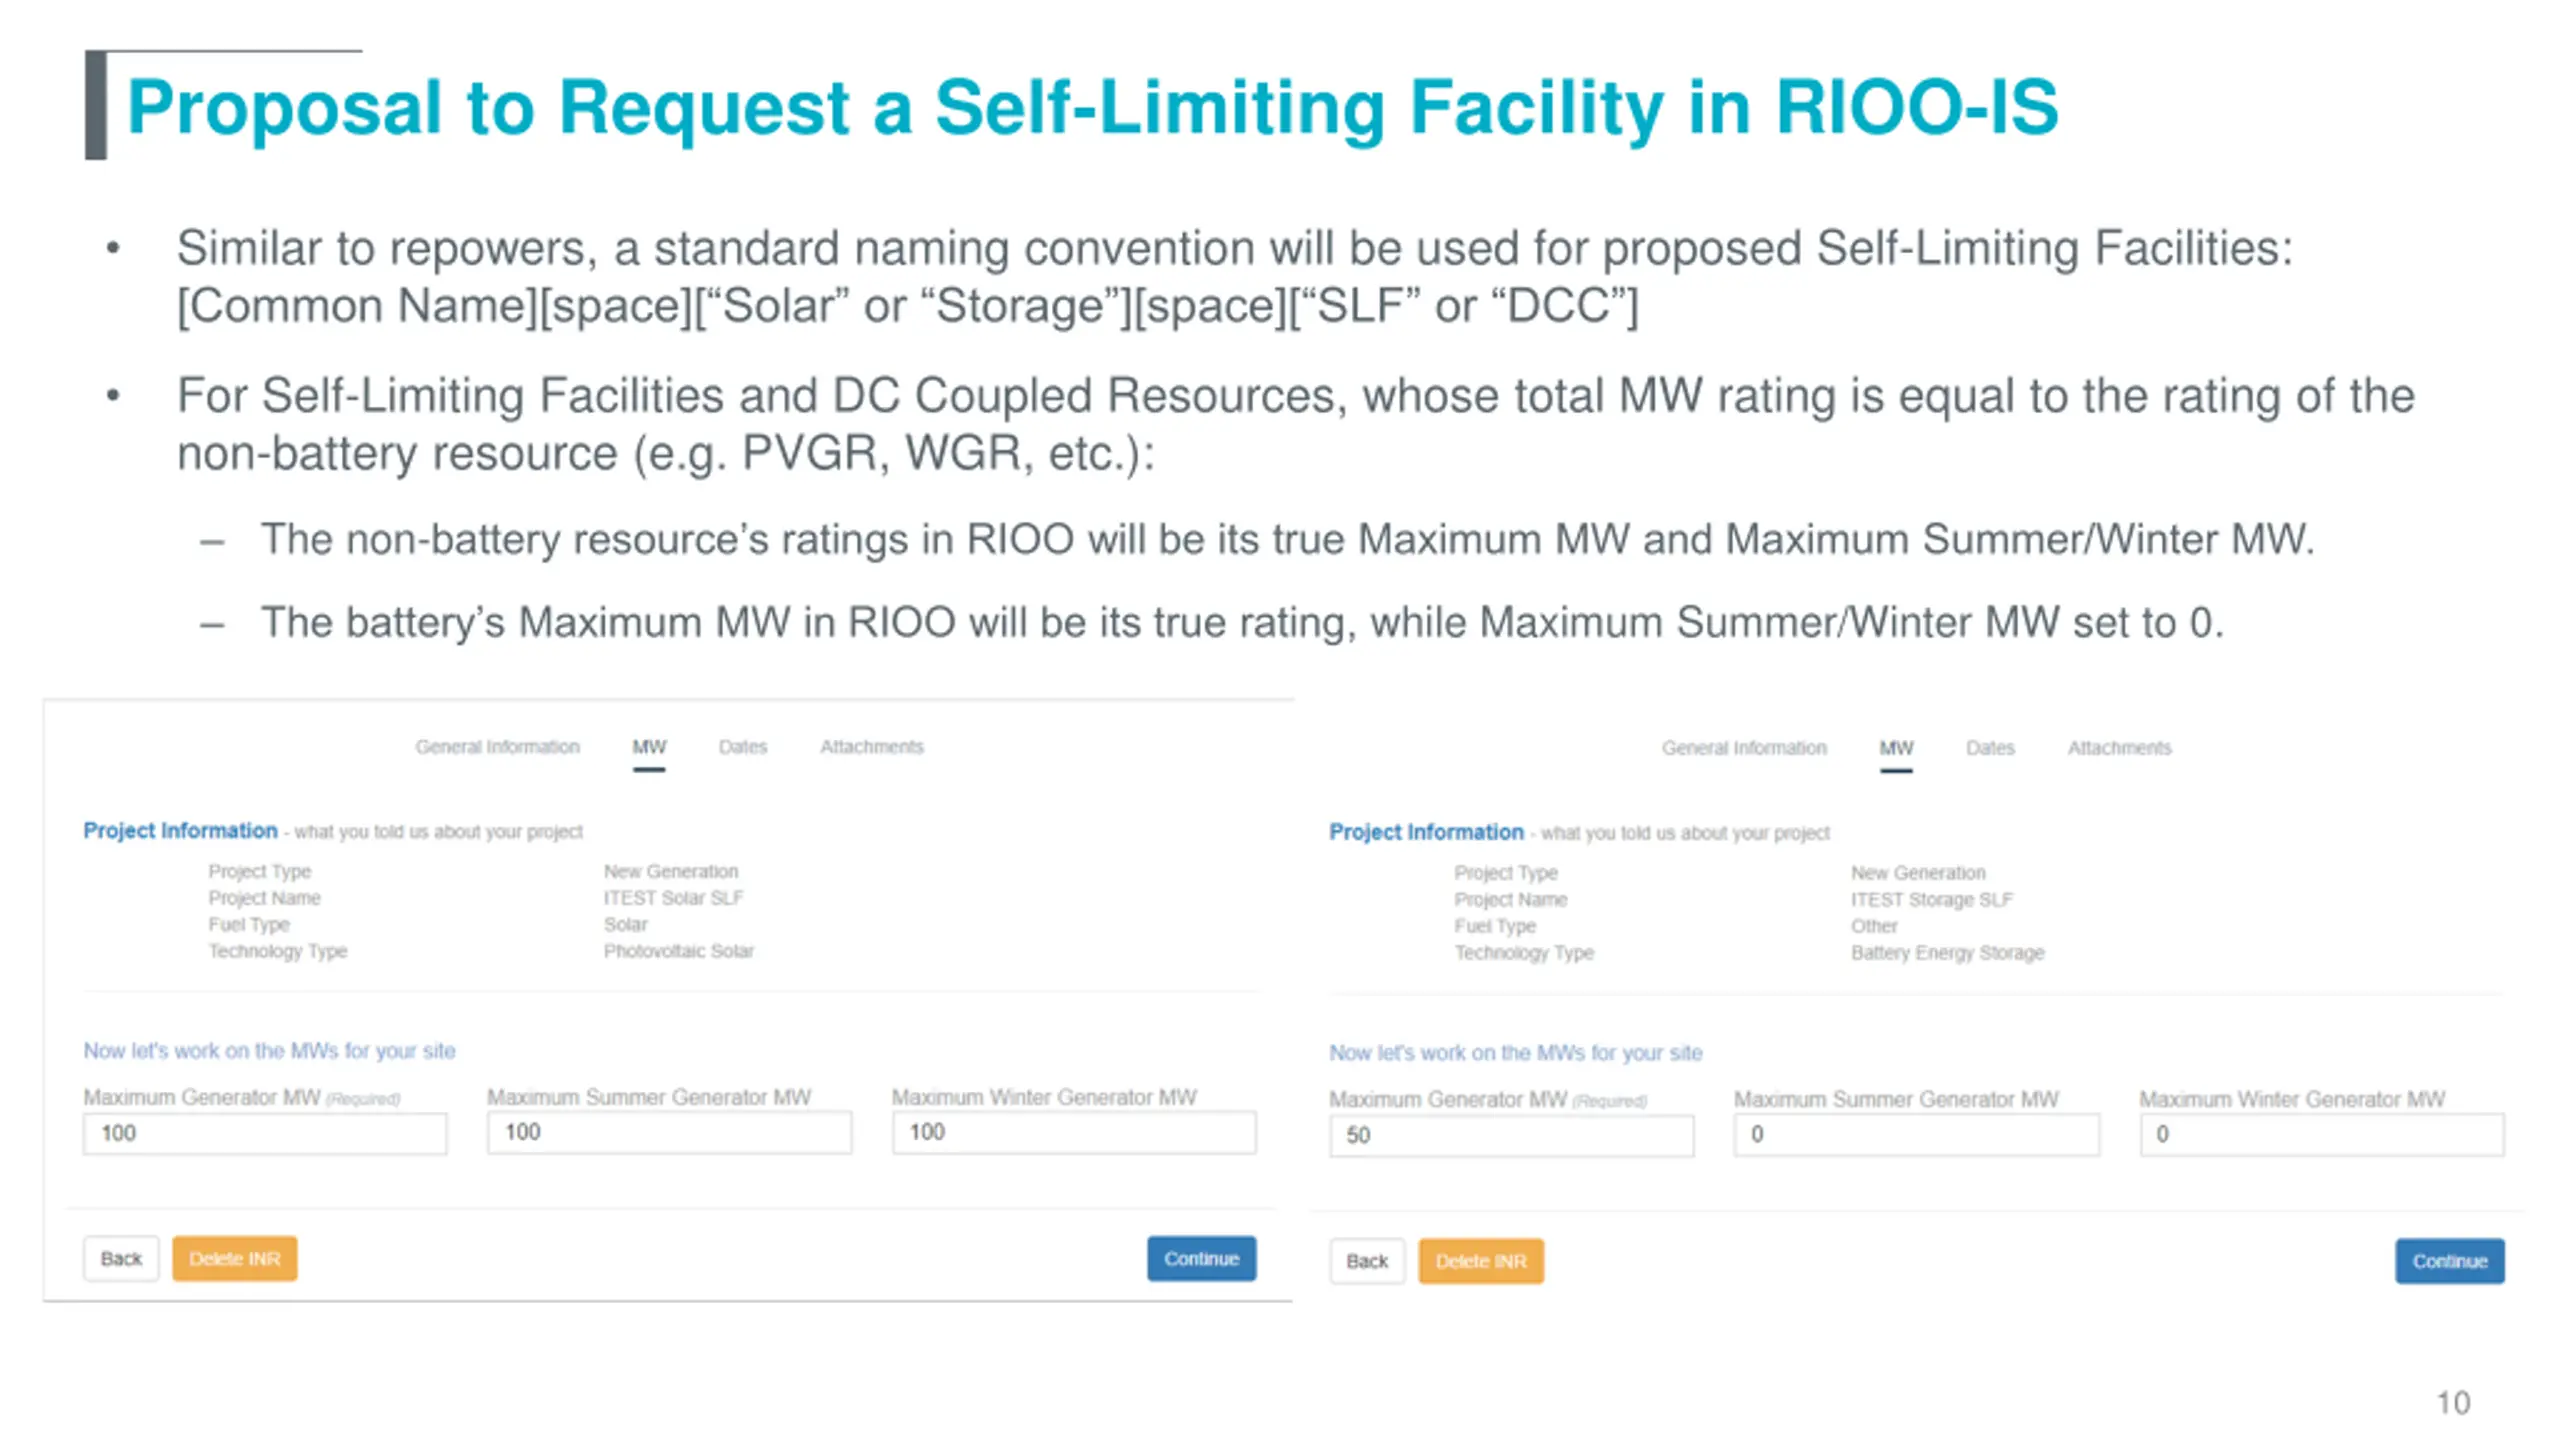Select MW tab in Solar SLF form
The height and width of the screenshot is (1440, 2560).
click(x=649, y=747)
